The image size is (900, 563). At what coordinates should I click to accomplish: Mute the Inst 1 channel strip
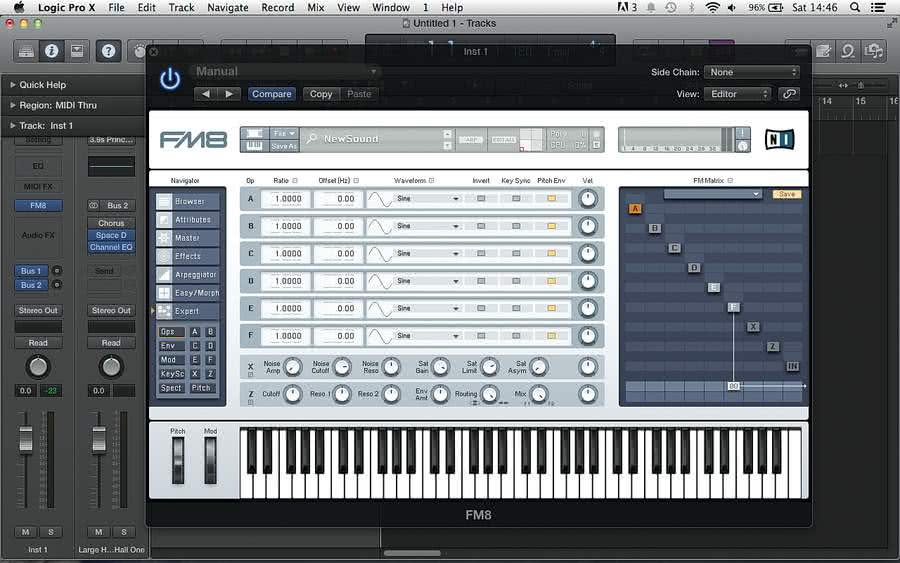(25, 532)
